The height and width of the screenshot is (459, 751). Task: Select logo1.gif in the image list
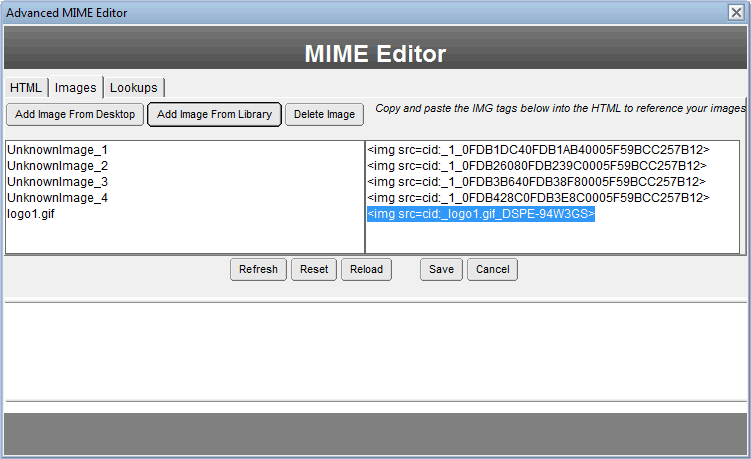pyautogui.click(x=31, y=214)
